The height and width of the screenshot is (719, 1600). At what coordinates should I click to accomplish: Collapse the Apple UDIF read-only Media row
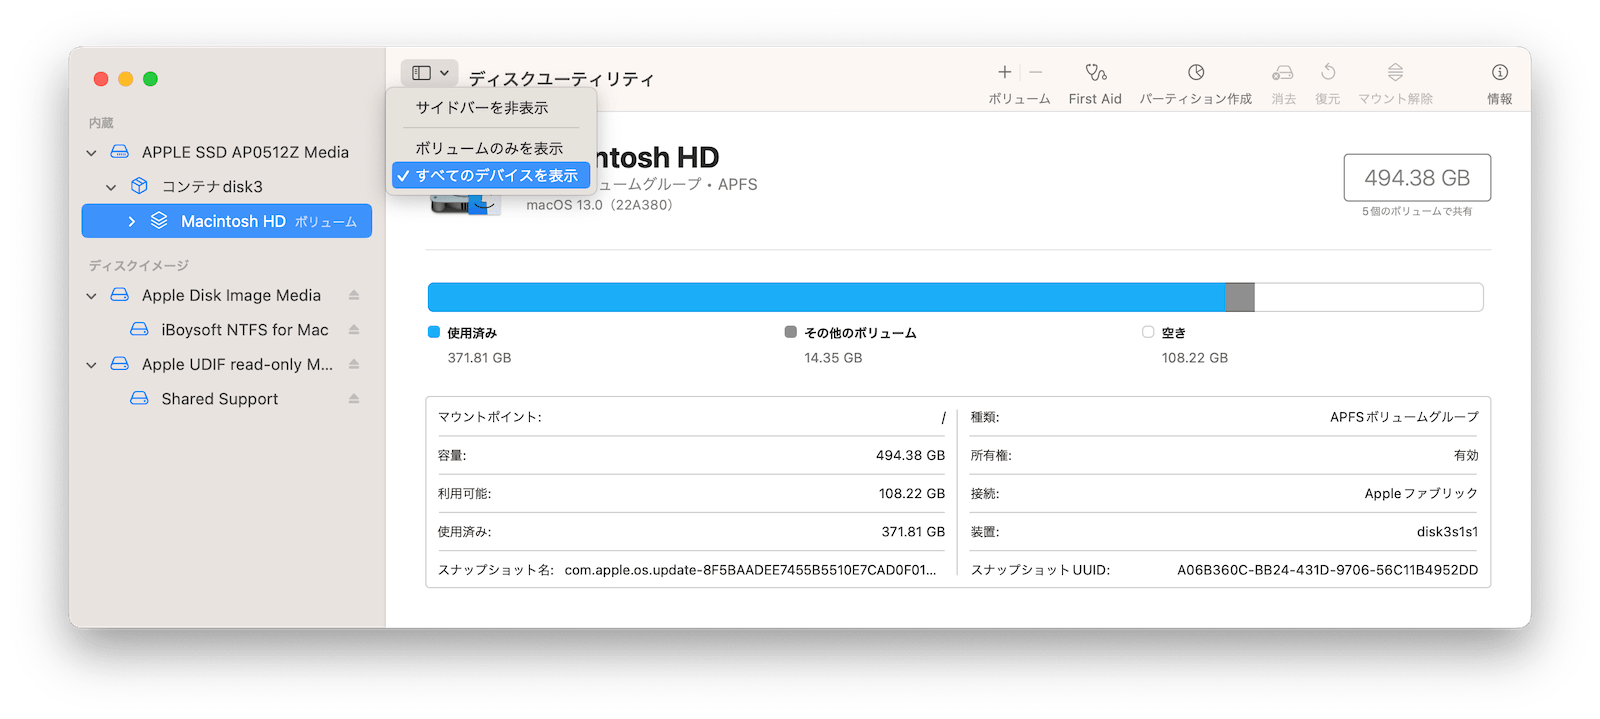(x=92, y=365)
